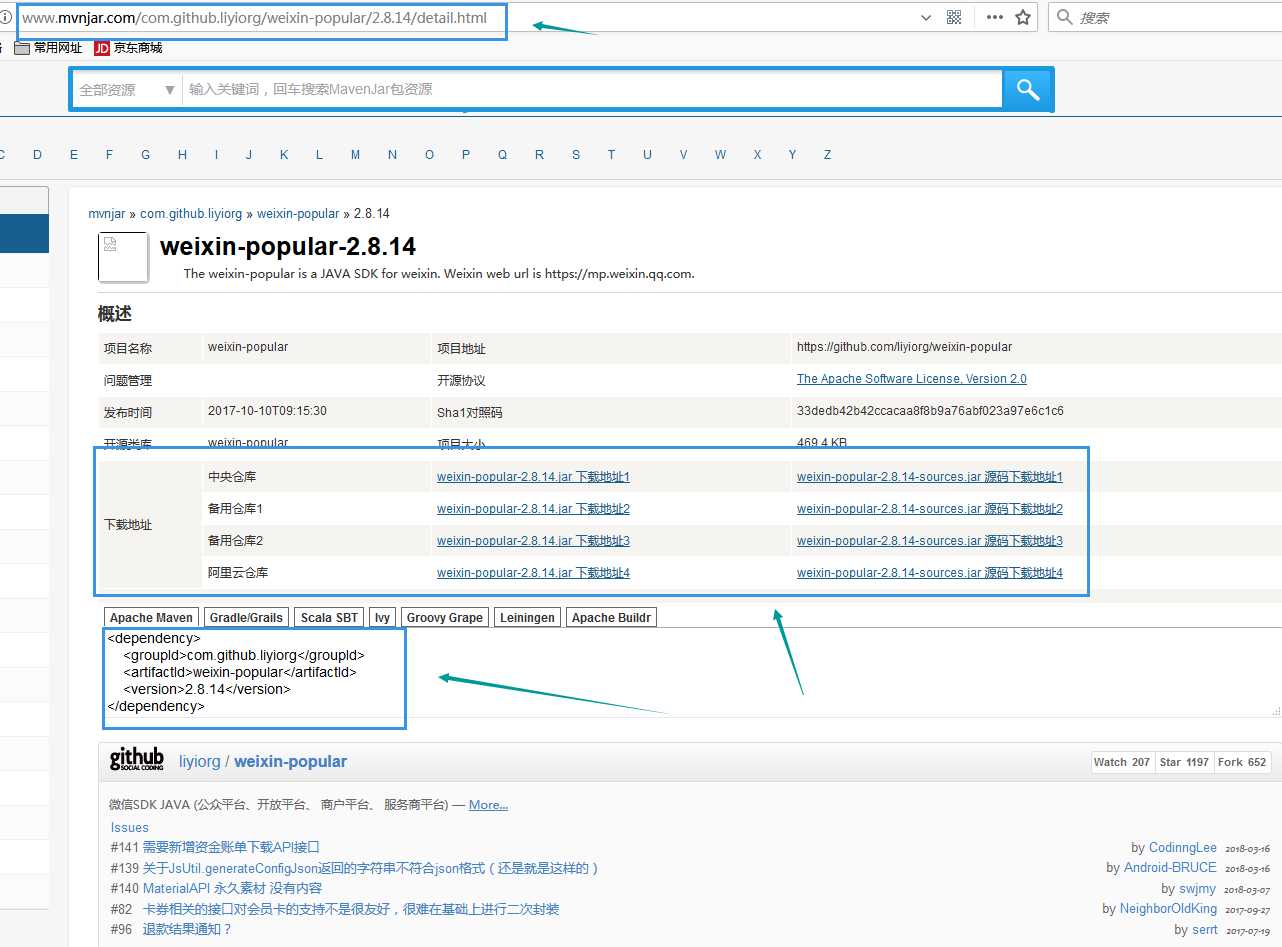The height and width of the screenshot is (947, 1282).
Task: Expand the 全部资源 category dropdown
Action: tap(127, 89)
